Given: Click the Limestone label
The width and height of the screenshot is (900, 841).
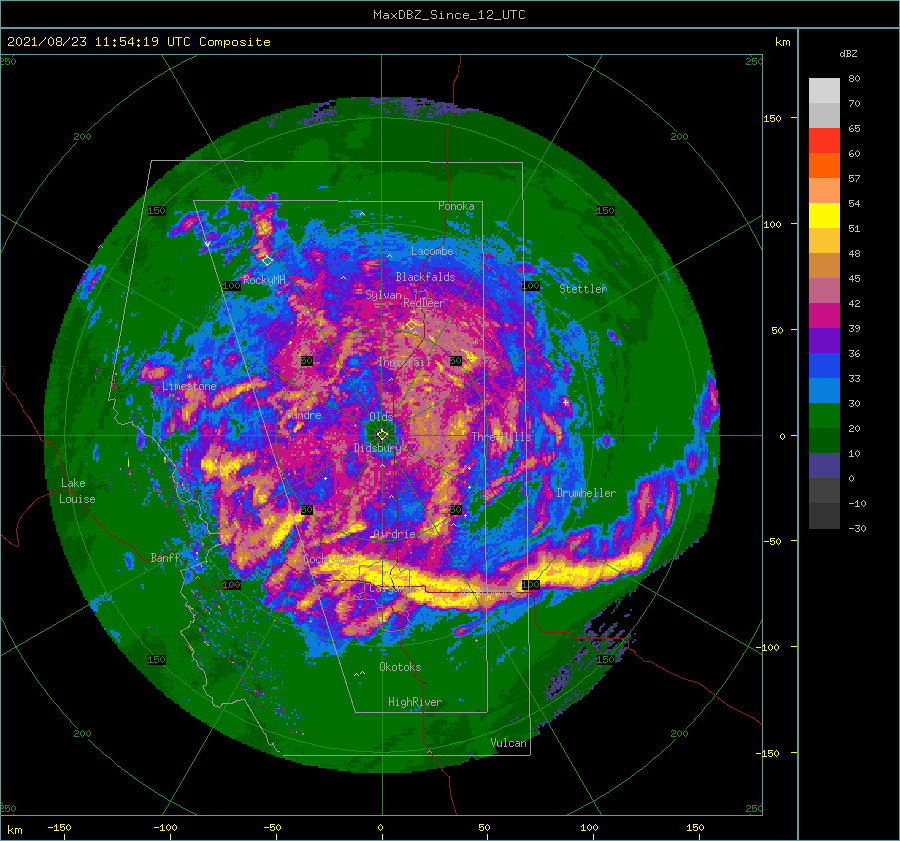Looking at the screenshot, I should [189, 386].
